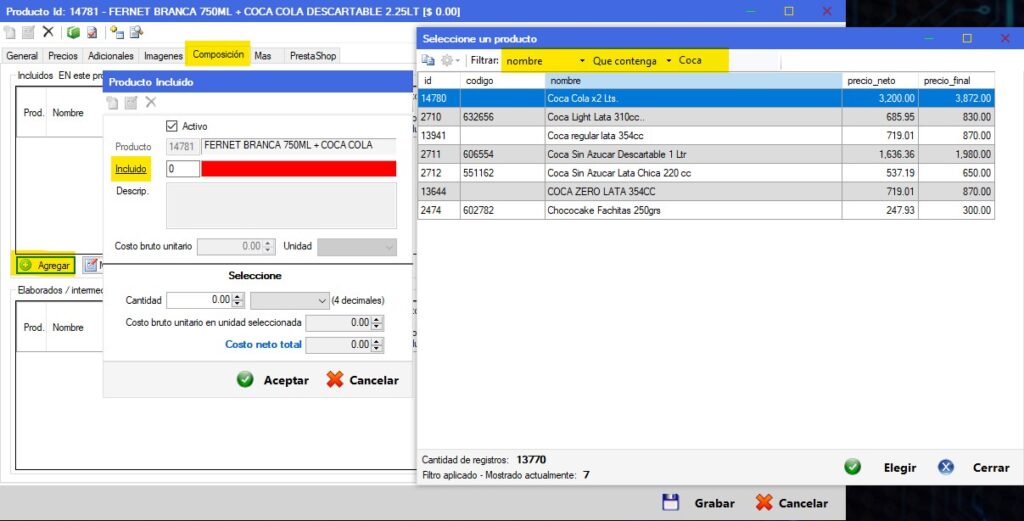The height and width of the screenshot is (521, 1024).
Task: Click the document with red check icon
Action: point(91,32)
